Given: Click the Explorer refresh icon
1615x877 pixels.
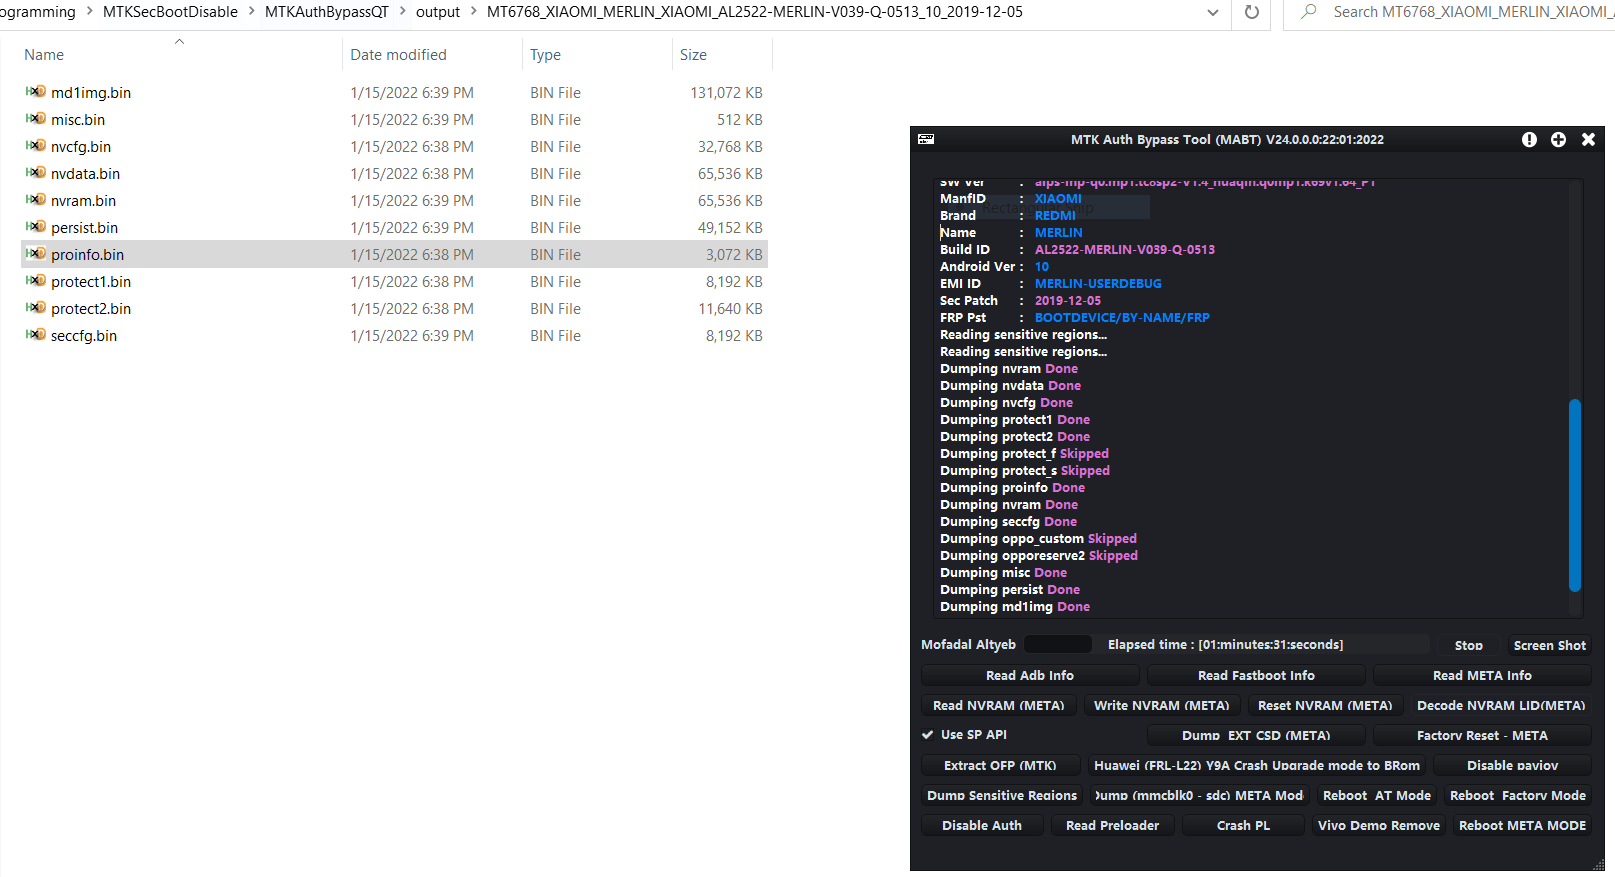Looking at the screenshot, I should [x=1251, y=12].
